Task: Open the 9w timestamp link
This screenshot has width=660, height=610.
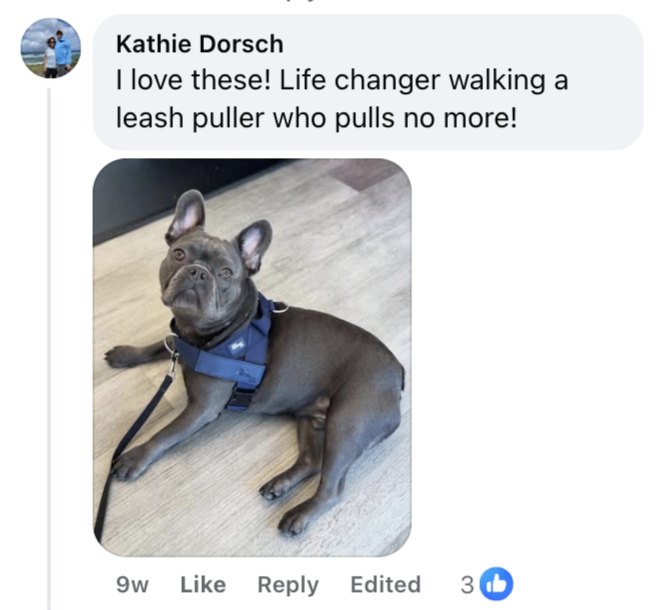Action: (132, 585)
